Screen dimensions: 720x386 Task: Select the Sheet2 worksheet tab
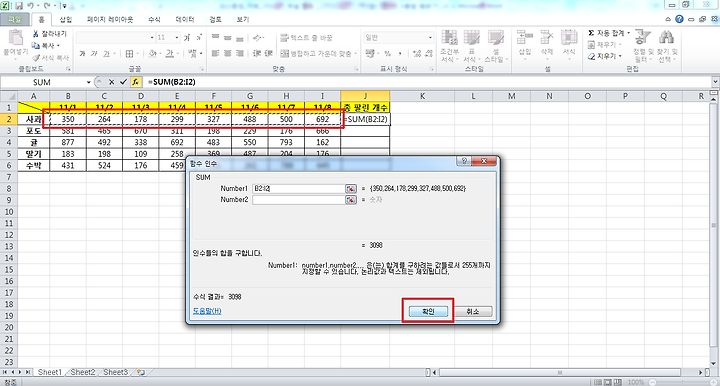[x=83, y=372]
